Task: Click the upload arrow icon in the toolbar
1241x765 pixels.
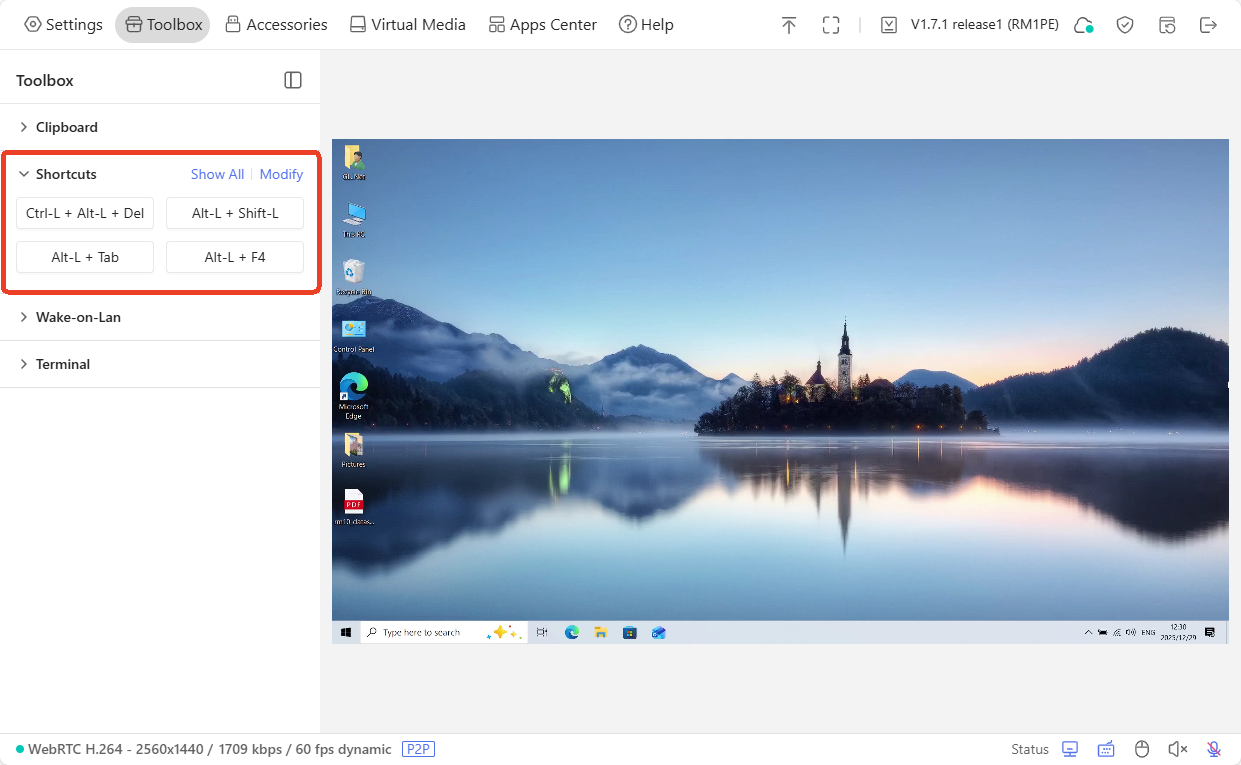Action: point(789,24)
